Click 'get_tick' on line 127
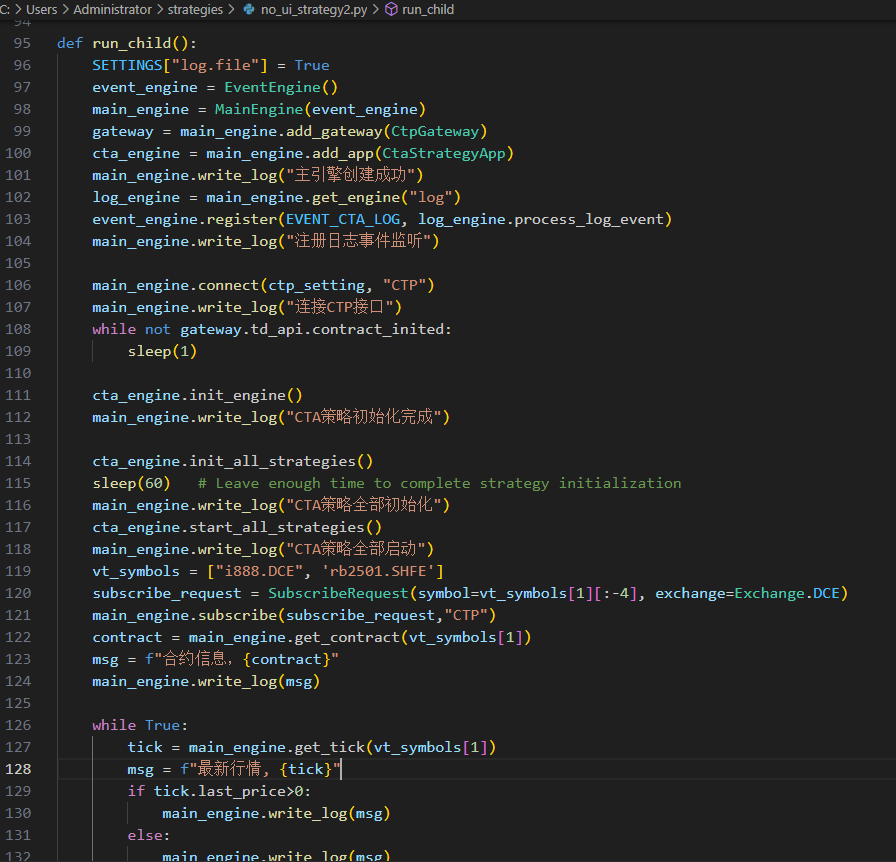Image resolution: width=896 pixels, height=862 pixels. [x=330, y=748]
